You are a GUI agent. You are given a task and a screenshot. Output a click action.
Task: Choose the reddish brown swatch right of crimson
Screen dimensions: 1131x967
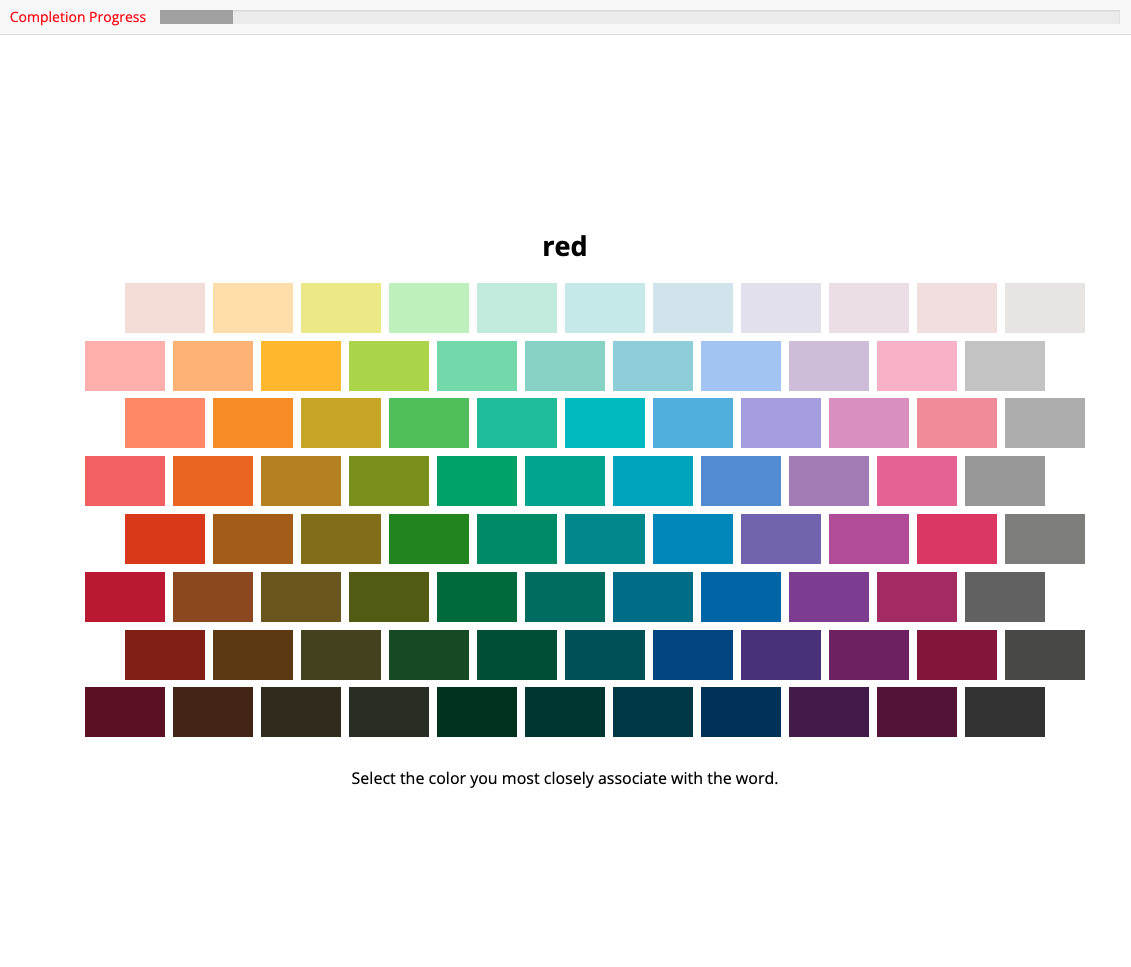click(213, 597)
